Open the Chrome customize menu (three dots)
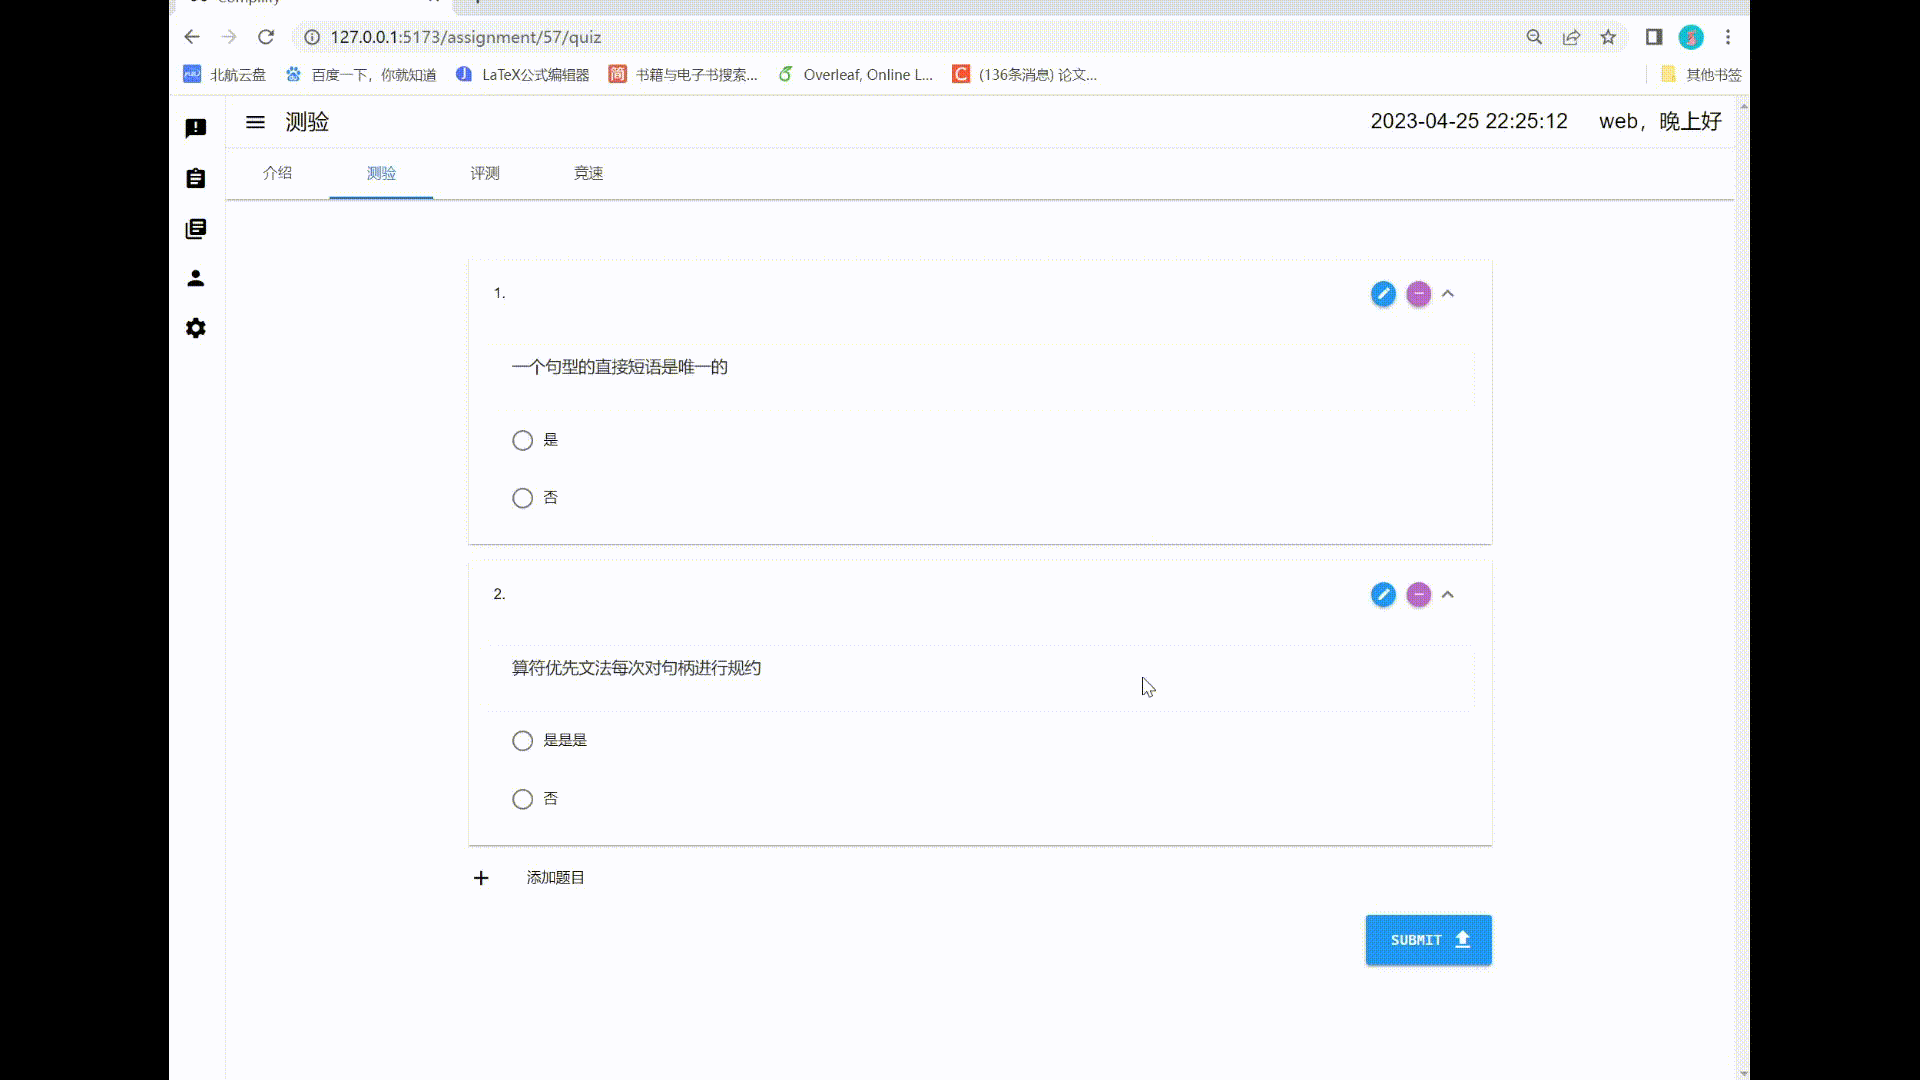The image size is (1920, 1080). click(1728, 37)
